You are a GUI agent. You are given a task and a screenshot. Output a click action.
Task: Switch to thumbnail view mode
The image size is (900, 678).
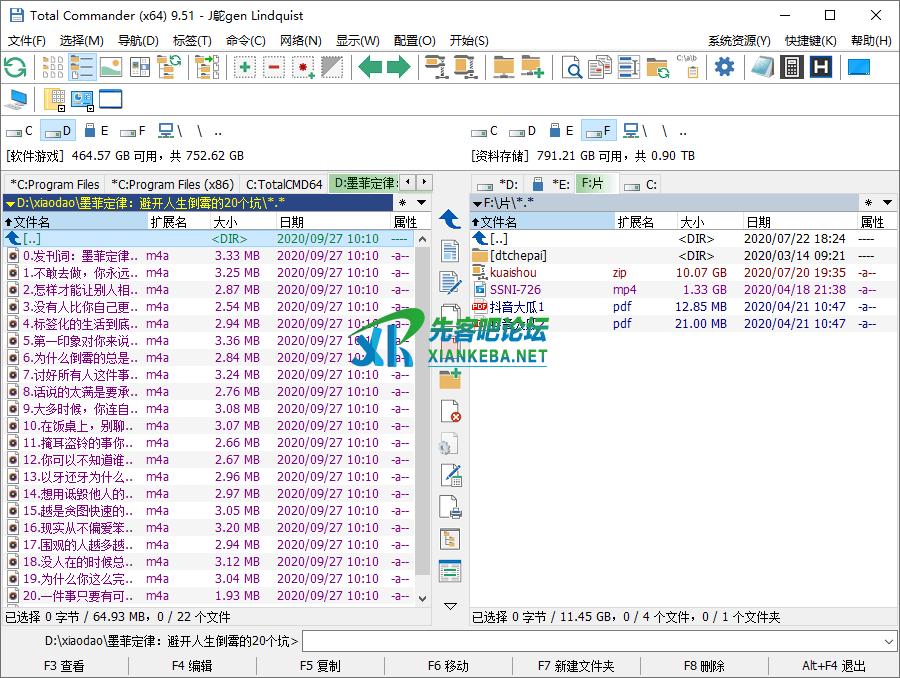(111, 67)
